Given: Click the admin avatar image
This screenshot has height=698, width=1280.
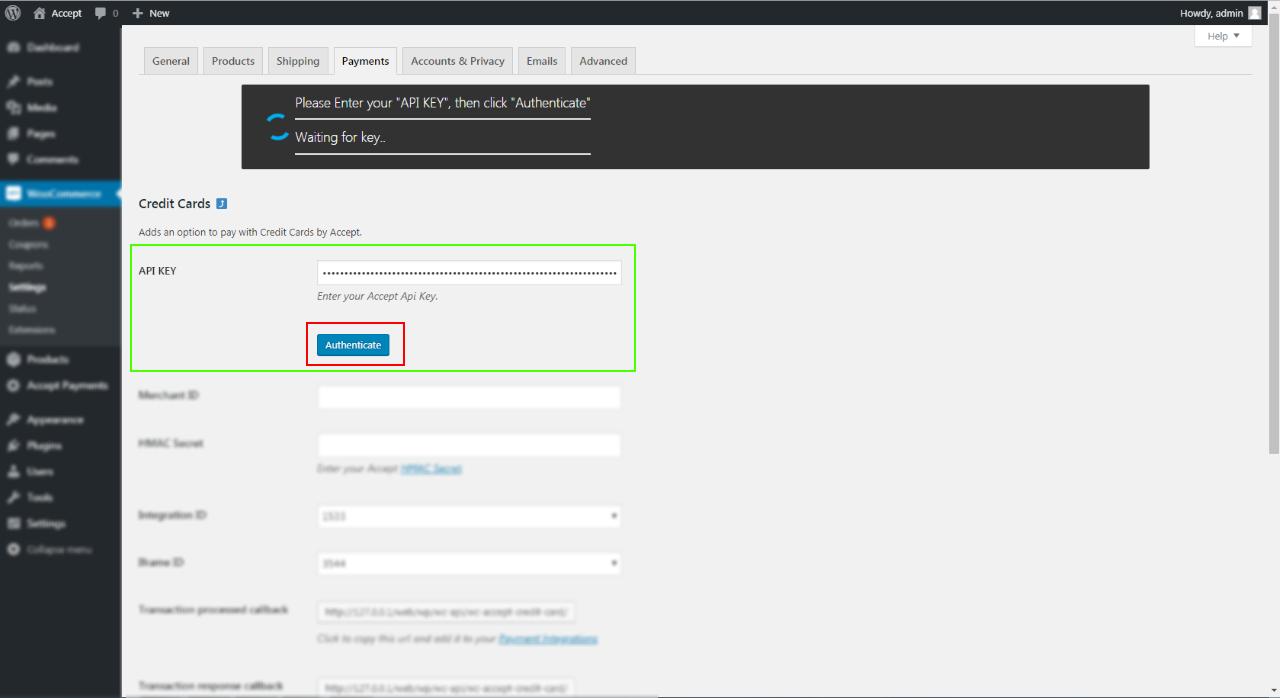Looking at the screenshot, I should 1254,13.
